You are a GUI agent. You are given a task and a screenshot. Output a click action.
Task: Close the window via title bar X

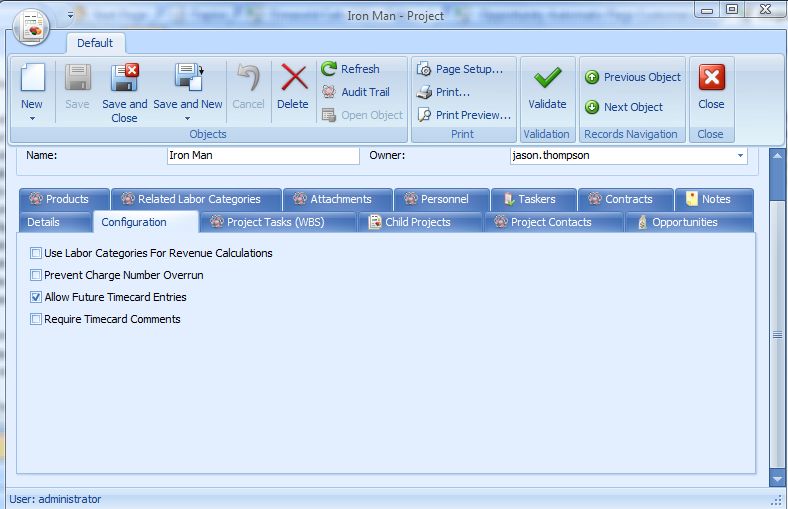(765, 10)
